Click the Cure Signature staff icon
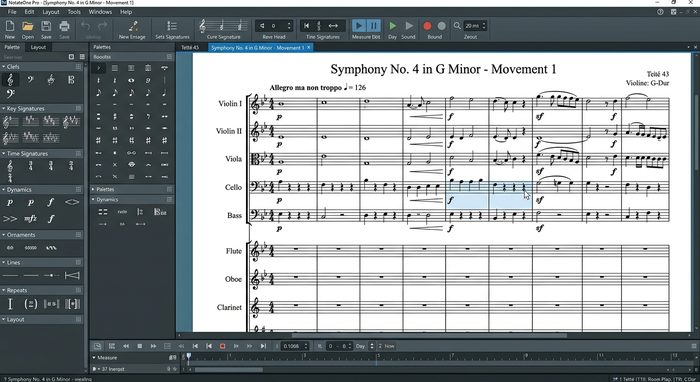 (x=223, y=26)
